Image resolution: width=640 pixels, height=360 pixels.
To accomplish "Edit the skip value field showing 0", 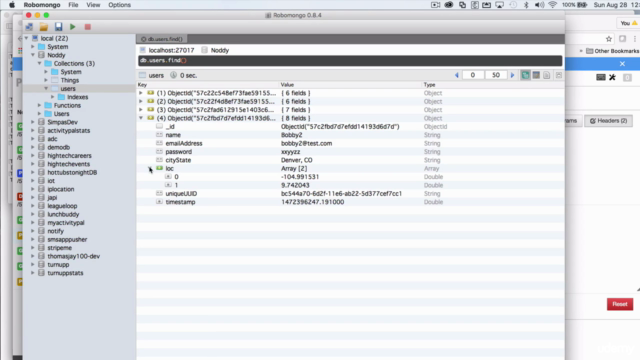I will 473,75.
